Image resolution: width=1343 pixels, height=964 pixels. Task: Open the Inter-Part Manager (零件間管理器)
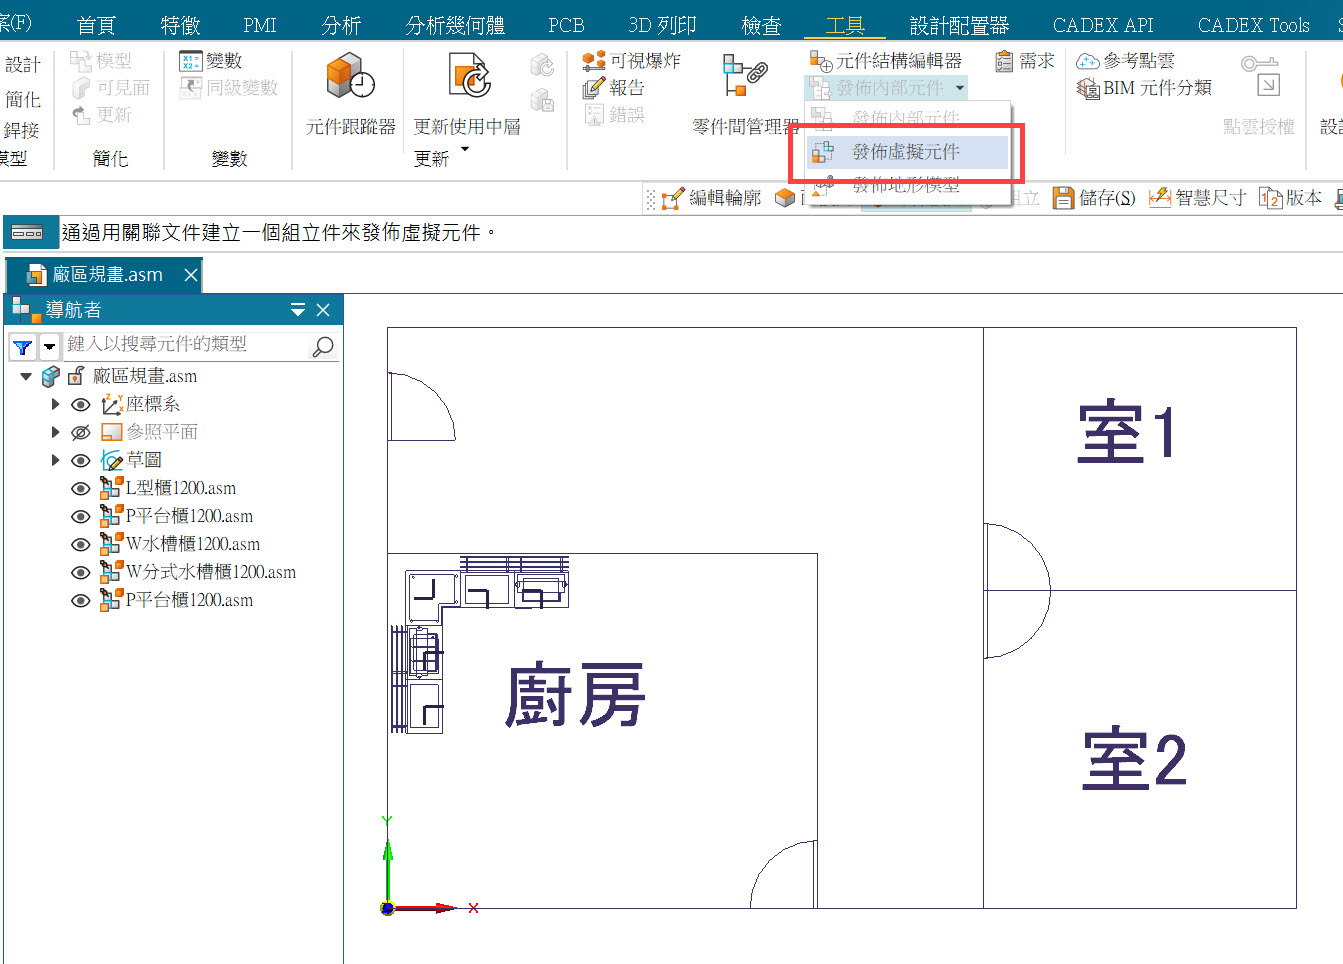coord(744,77)
